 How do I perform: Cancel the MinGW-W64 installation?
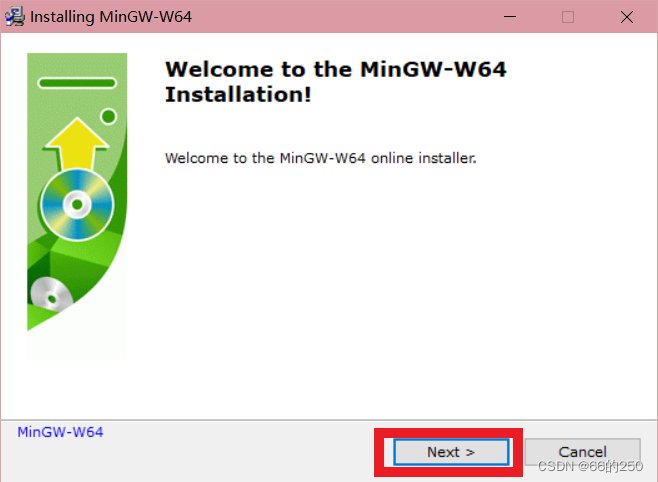click(x=582, y=452)
